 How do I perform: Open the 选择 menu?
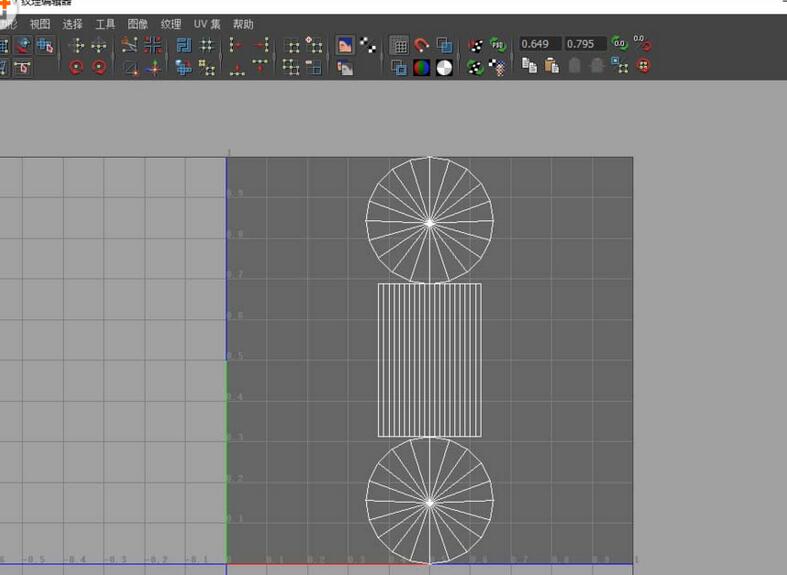(x=73, y=24)
